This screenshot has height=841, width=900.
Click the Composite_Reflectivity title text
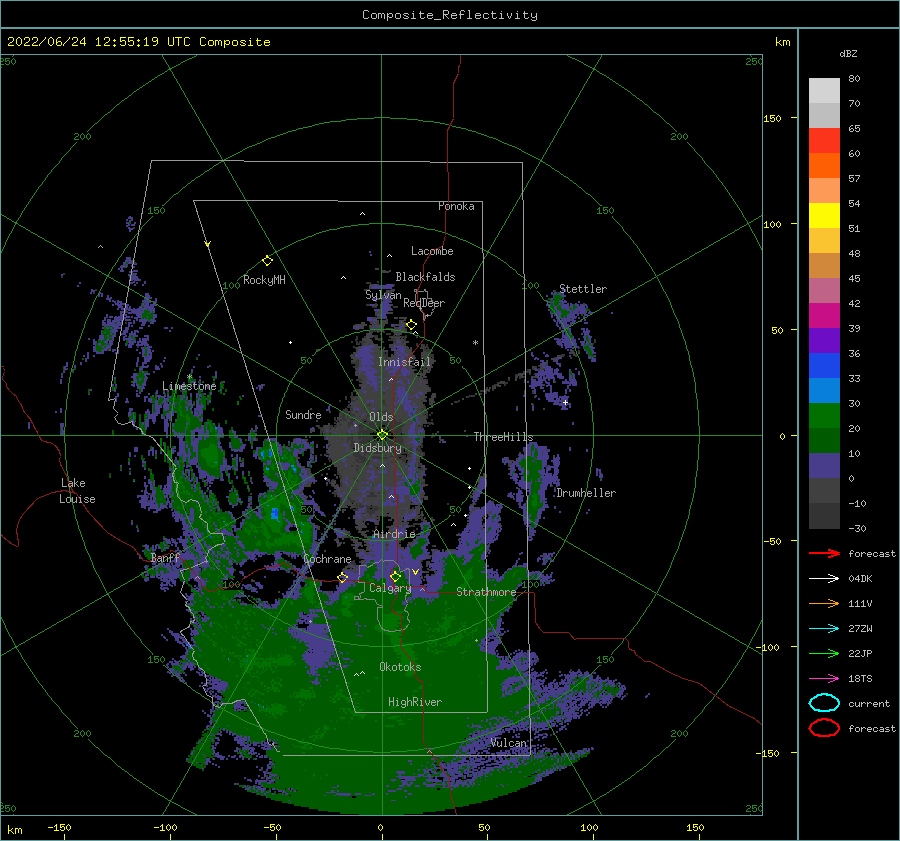450,15
